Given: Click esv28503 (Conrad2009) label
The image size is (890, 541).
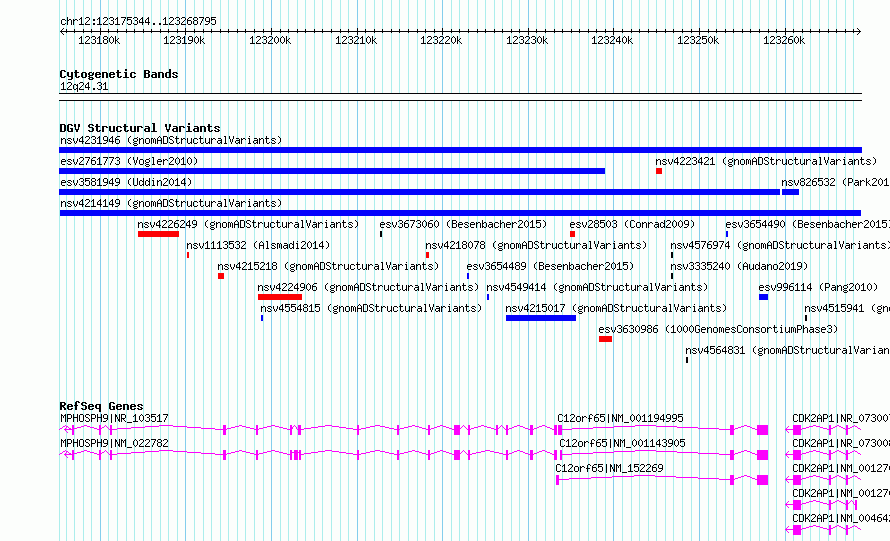Looking at the screenshot, I should [632, 224].
